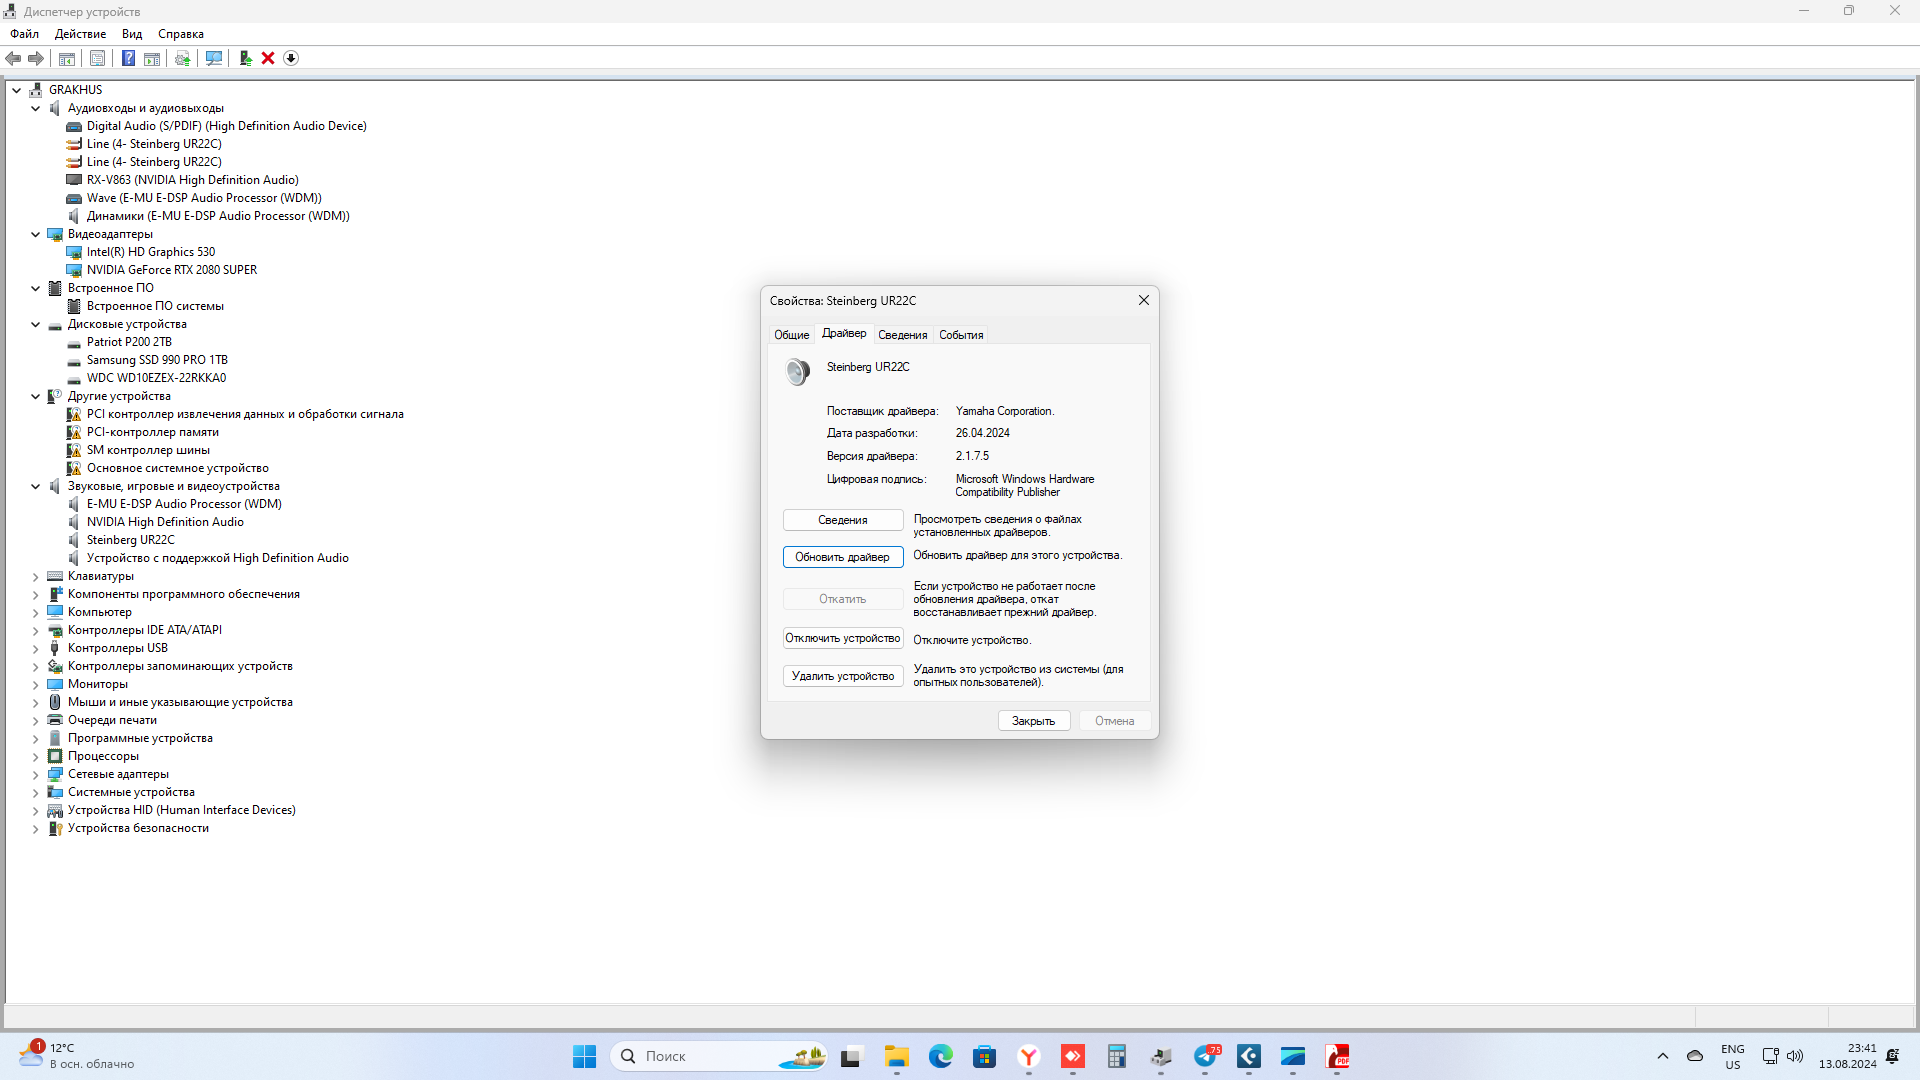Click the taskbar Поиск search field

tap(700, 1056)
